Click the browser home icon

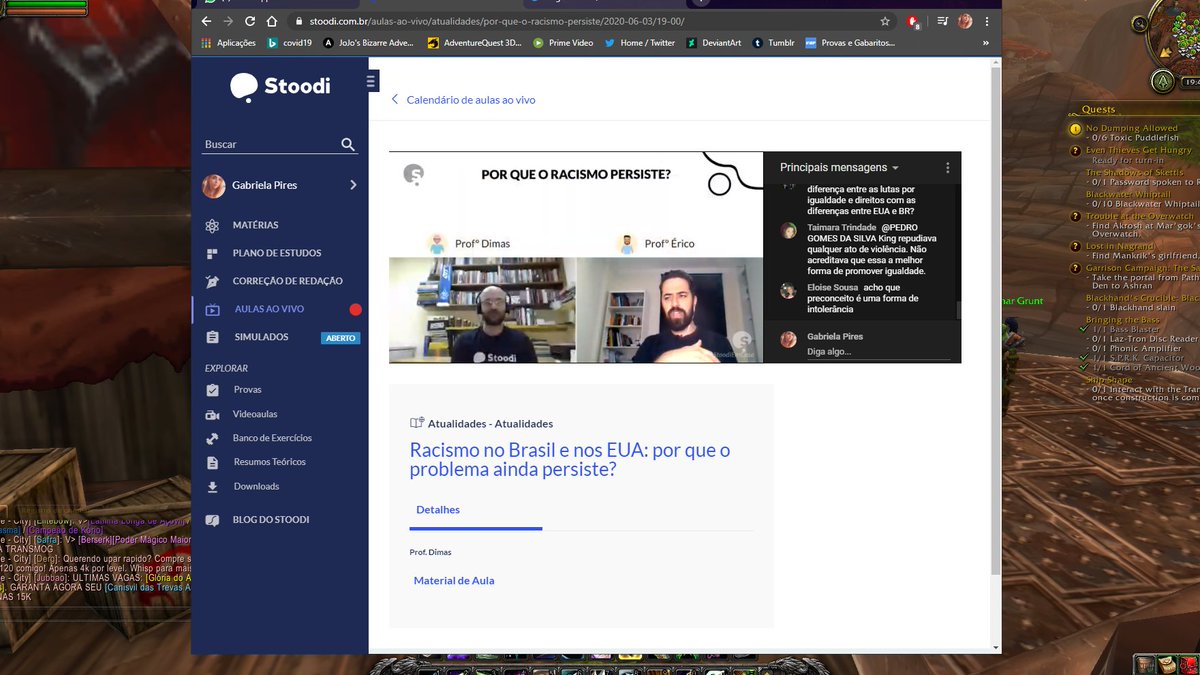[x=272, y=21]
